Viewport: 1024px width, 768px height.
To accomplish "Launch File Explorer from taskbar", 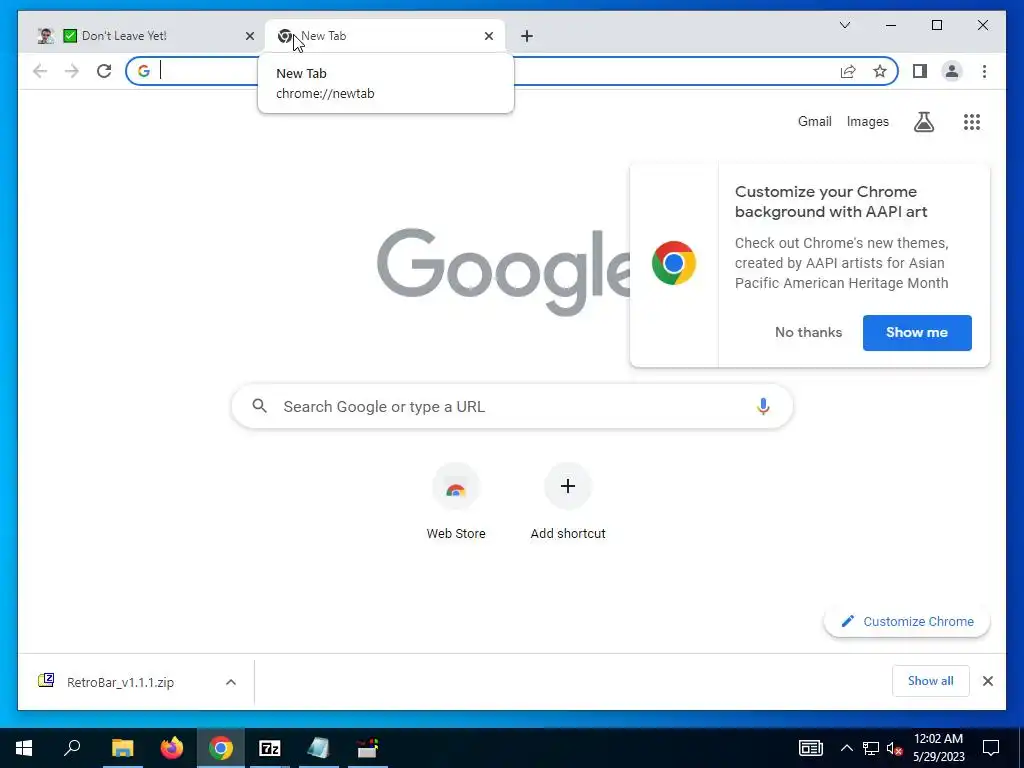I will (x=122, y=748).
